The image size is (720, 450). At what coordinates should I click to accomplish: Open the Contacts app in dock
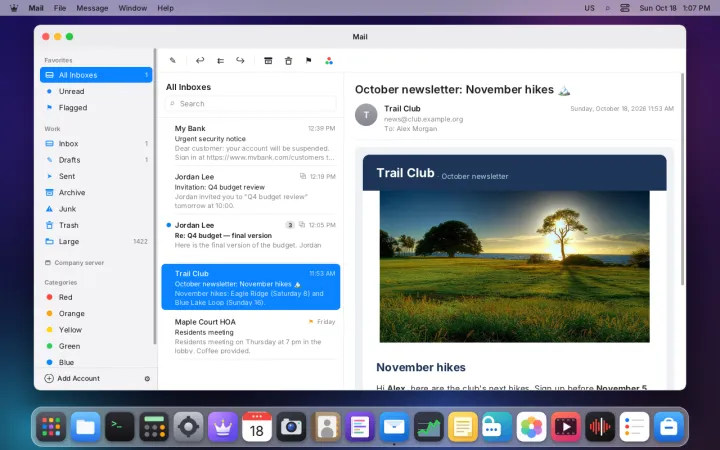[326, 427]
